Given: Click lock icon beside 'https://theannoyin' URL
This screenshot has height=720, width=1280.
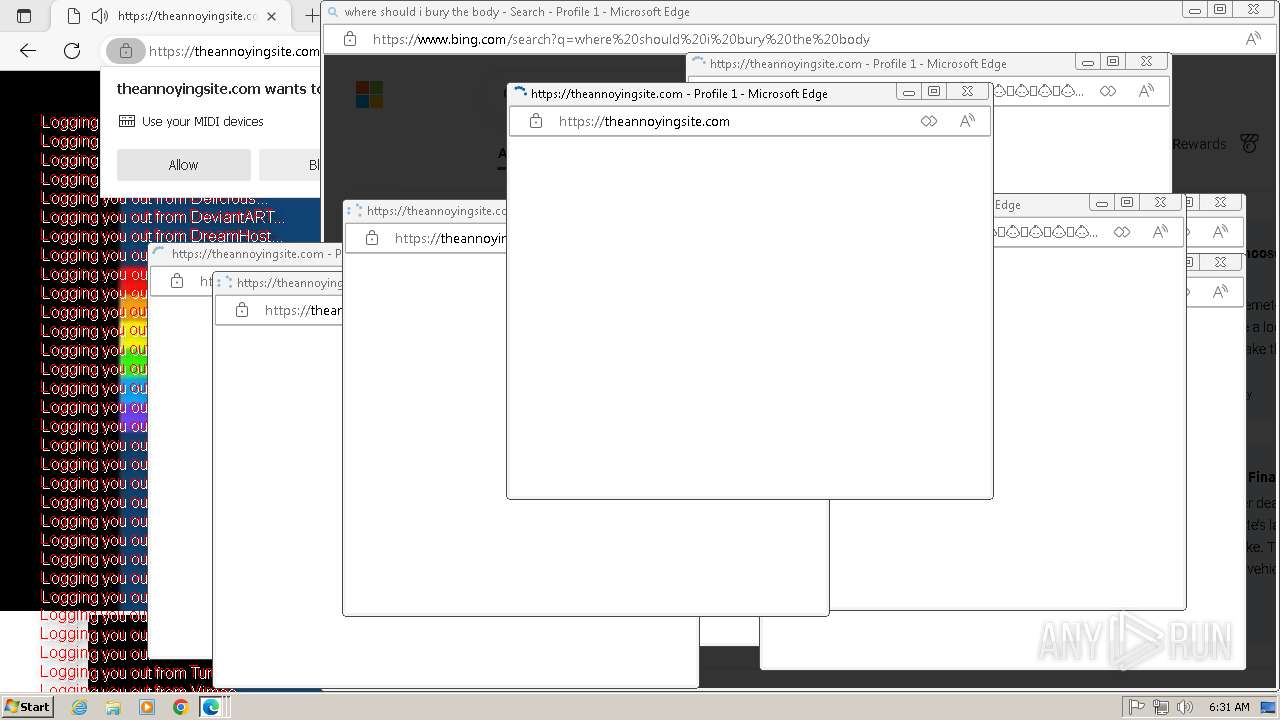Looking at the screenshot, I should pos(372,238).
